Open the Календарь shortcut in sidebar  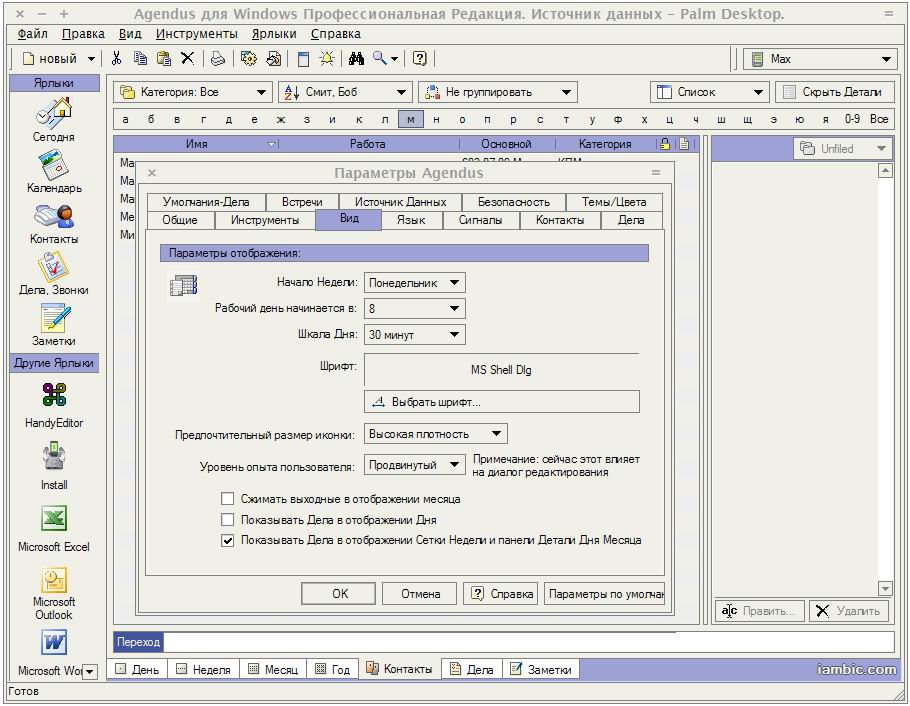point(54,165)
